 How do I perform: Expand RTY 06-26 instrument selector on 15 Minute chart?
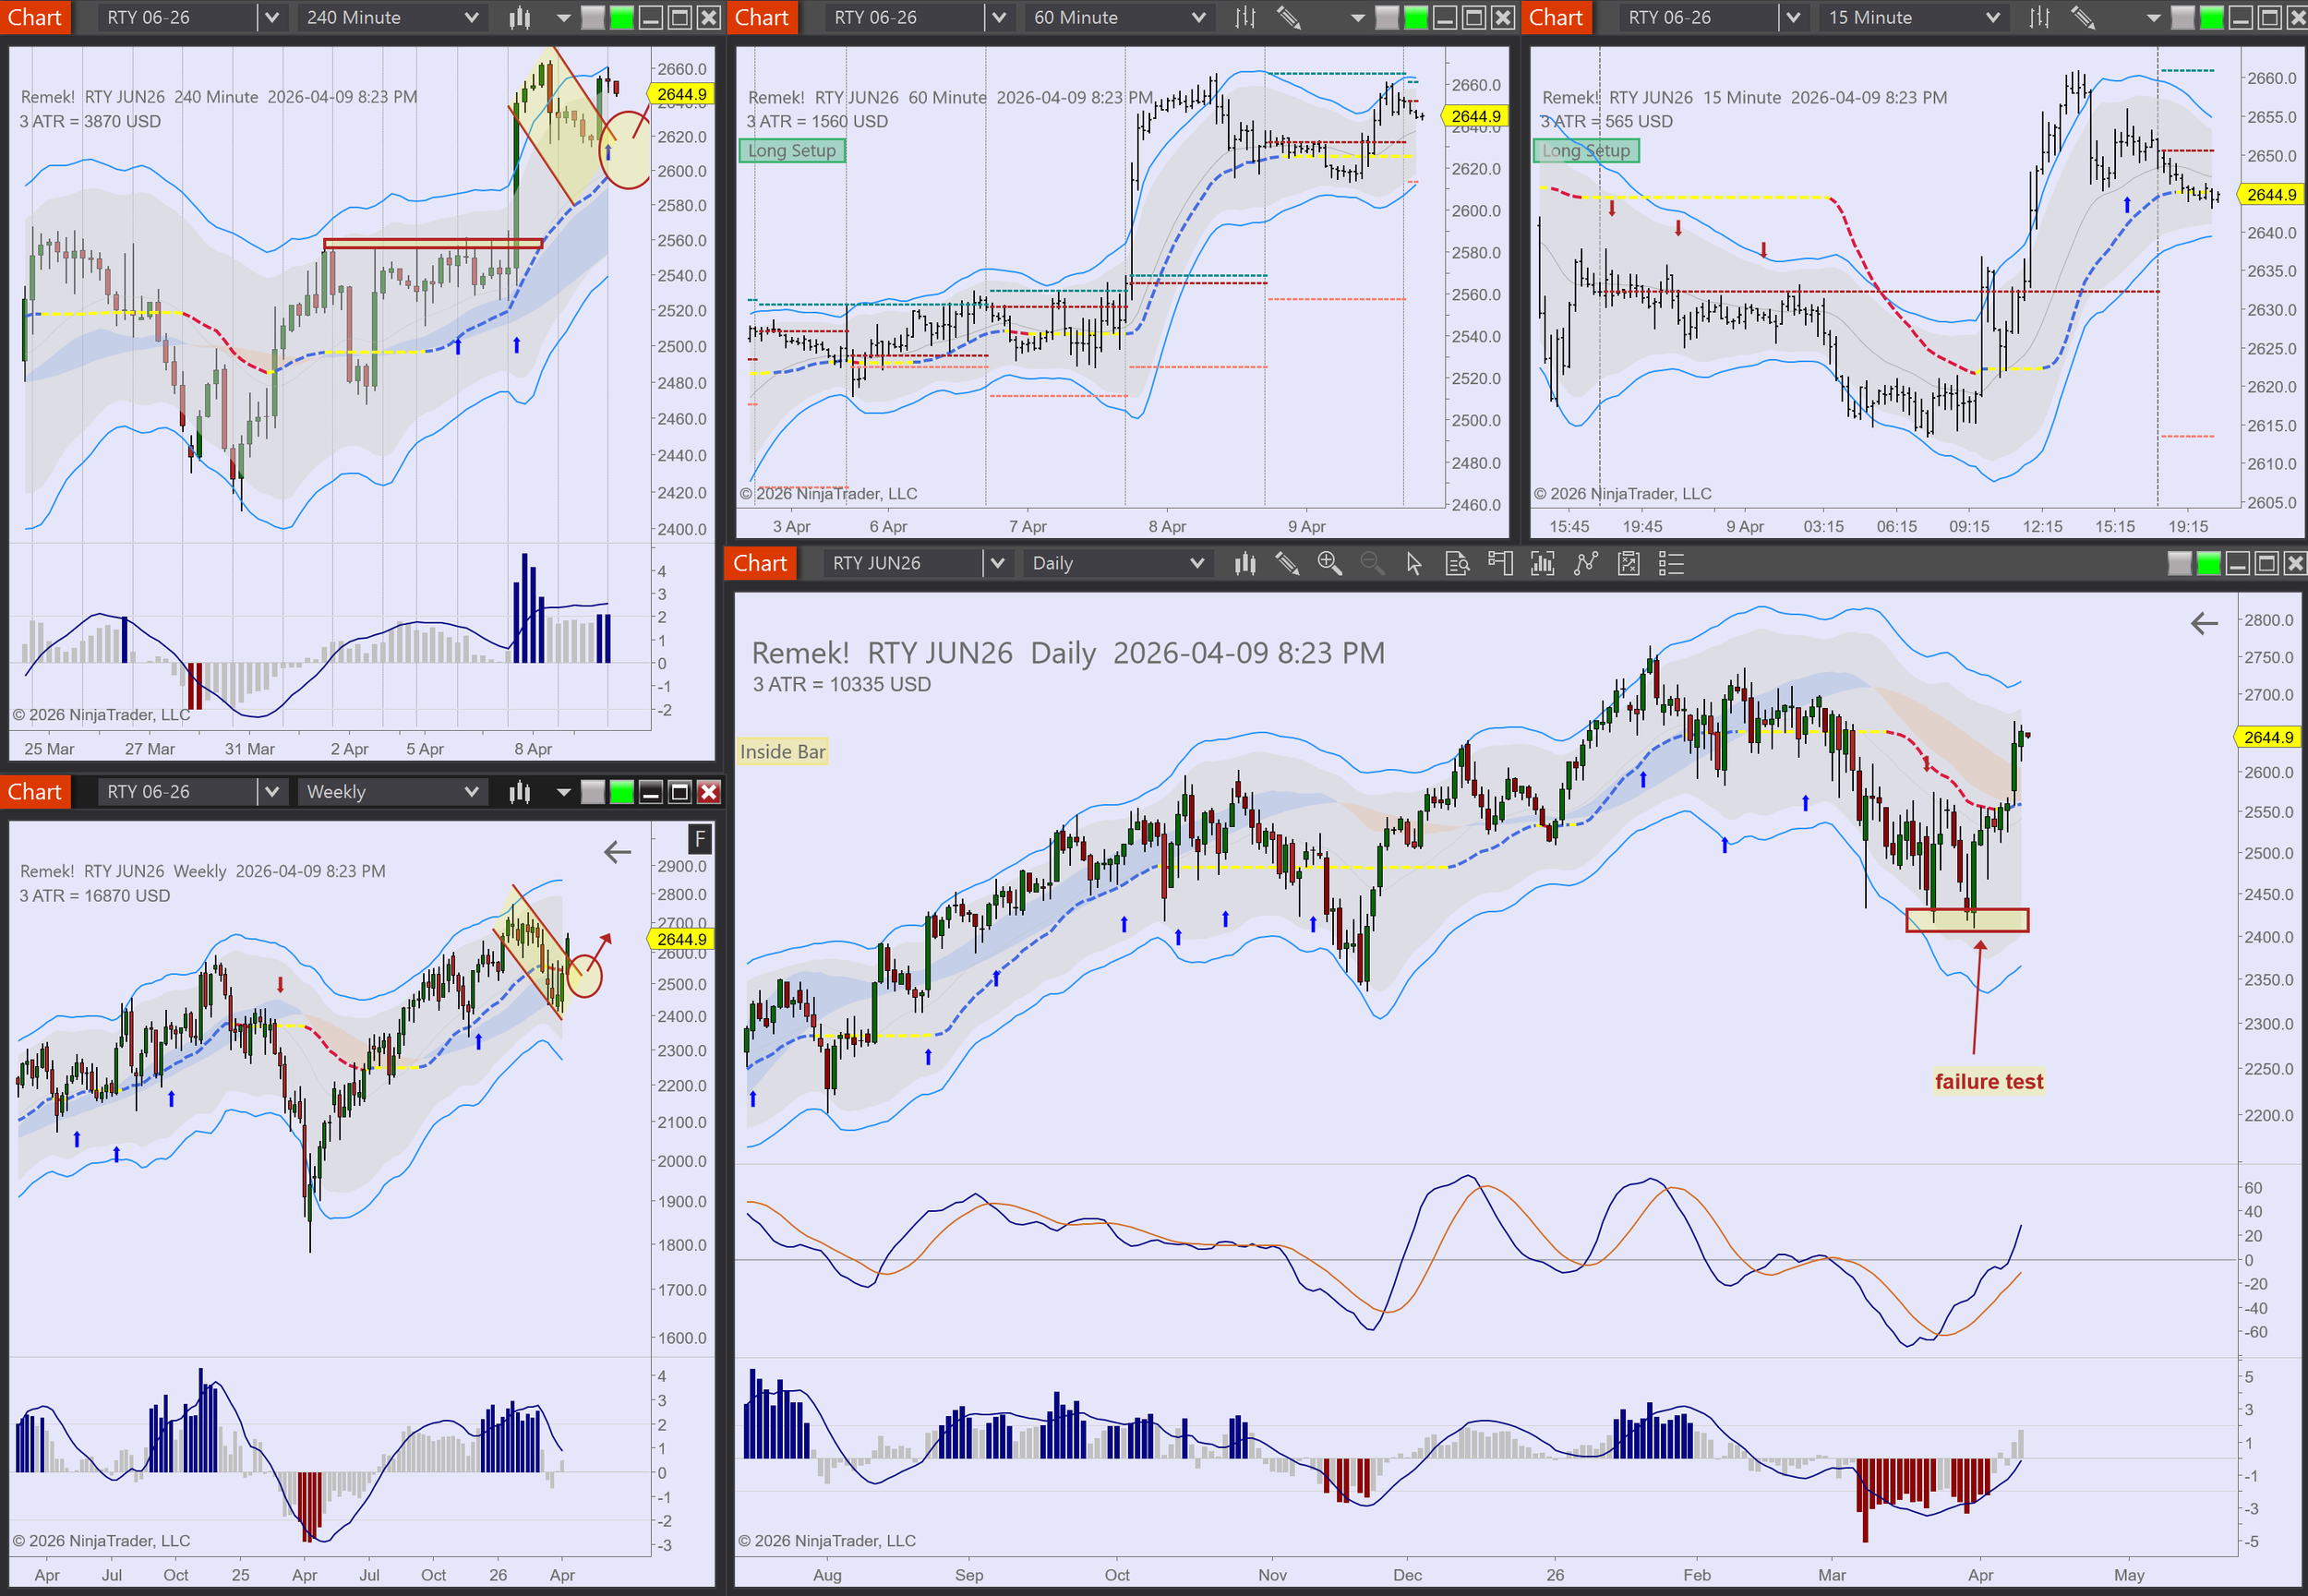(x=1793, y=17)
